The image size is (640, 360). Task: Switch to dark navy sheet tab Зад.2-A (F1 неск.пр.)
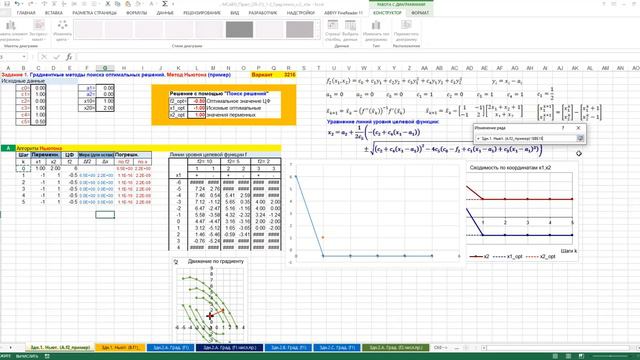coord(229,347)
